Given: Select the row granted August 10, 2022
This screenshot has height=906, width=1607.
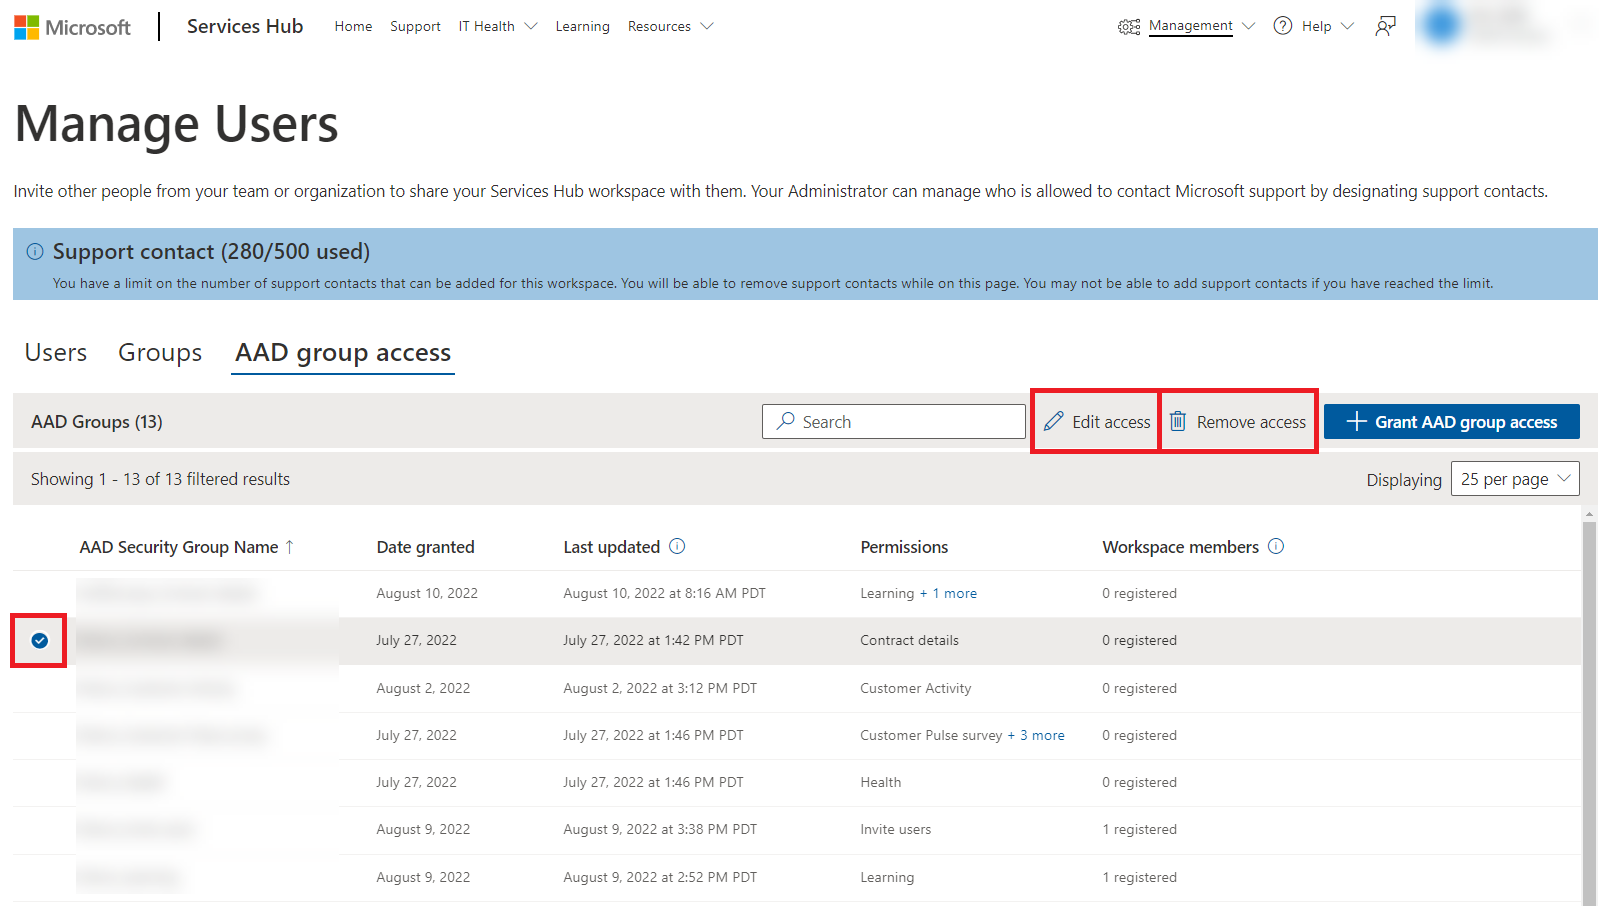Looking at the screenshot, I should [x=796, y=593].
